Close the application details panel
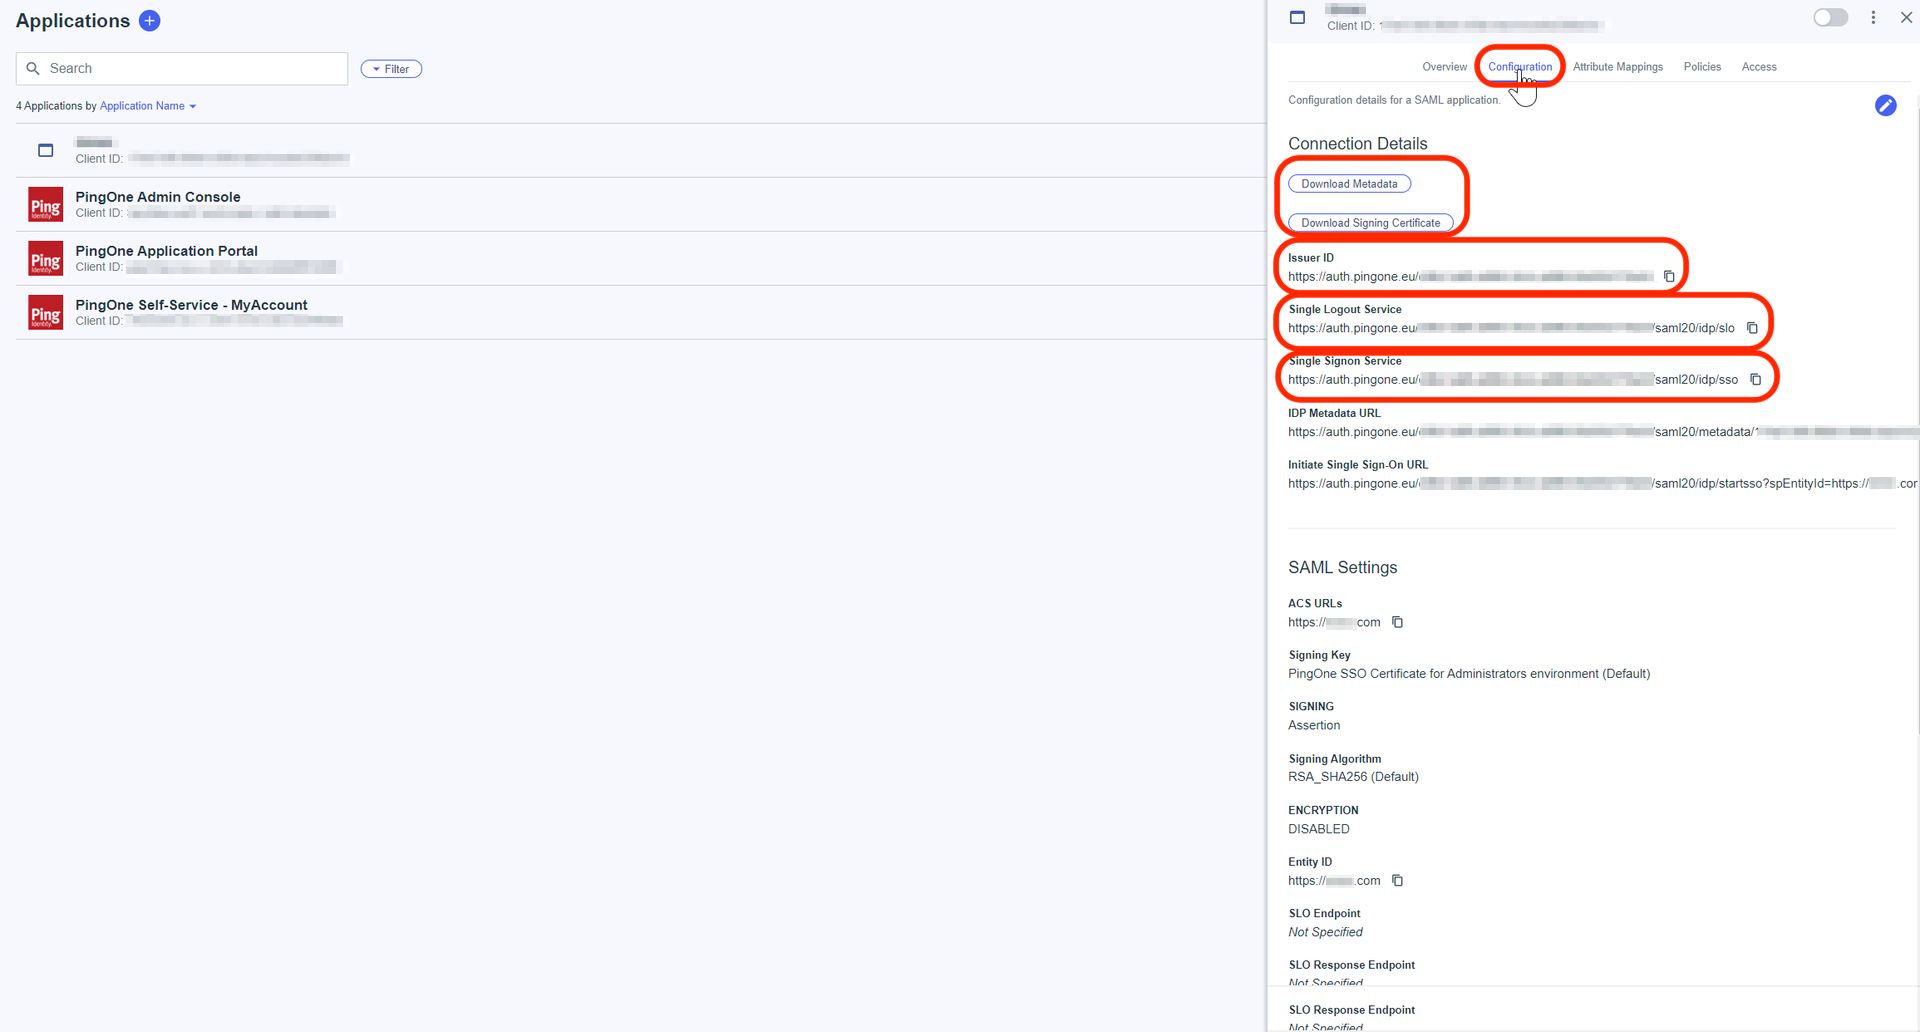1920x1032 pixels. pyautogui.click(x=1906, y=18)
